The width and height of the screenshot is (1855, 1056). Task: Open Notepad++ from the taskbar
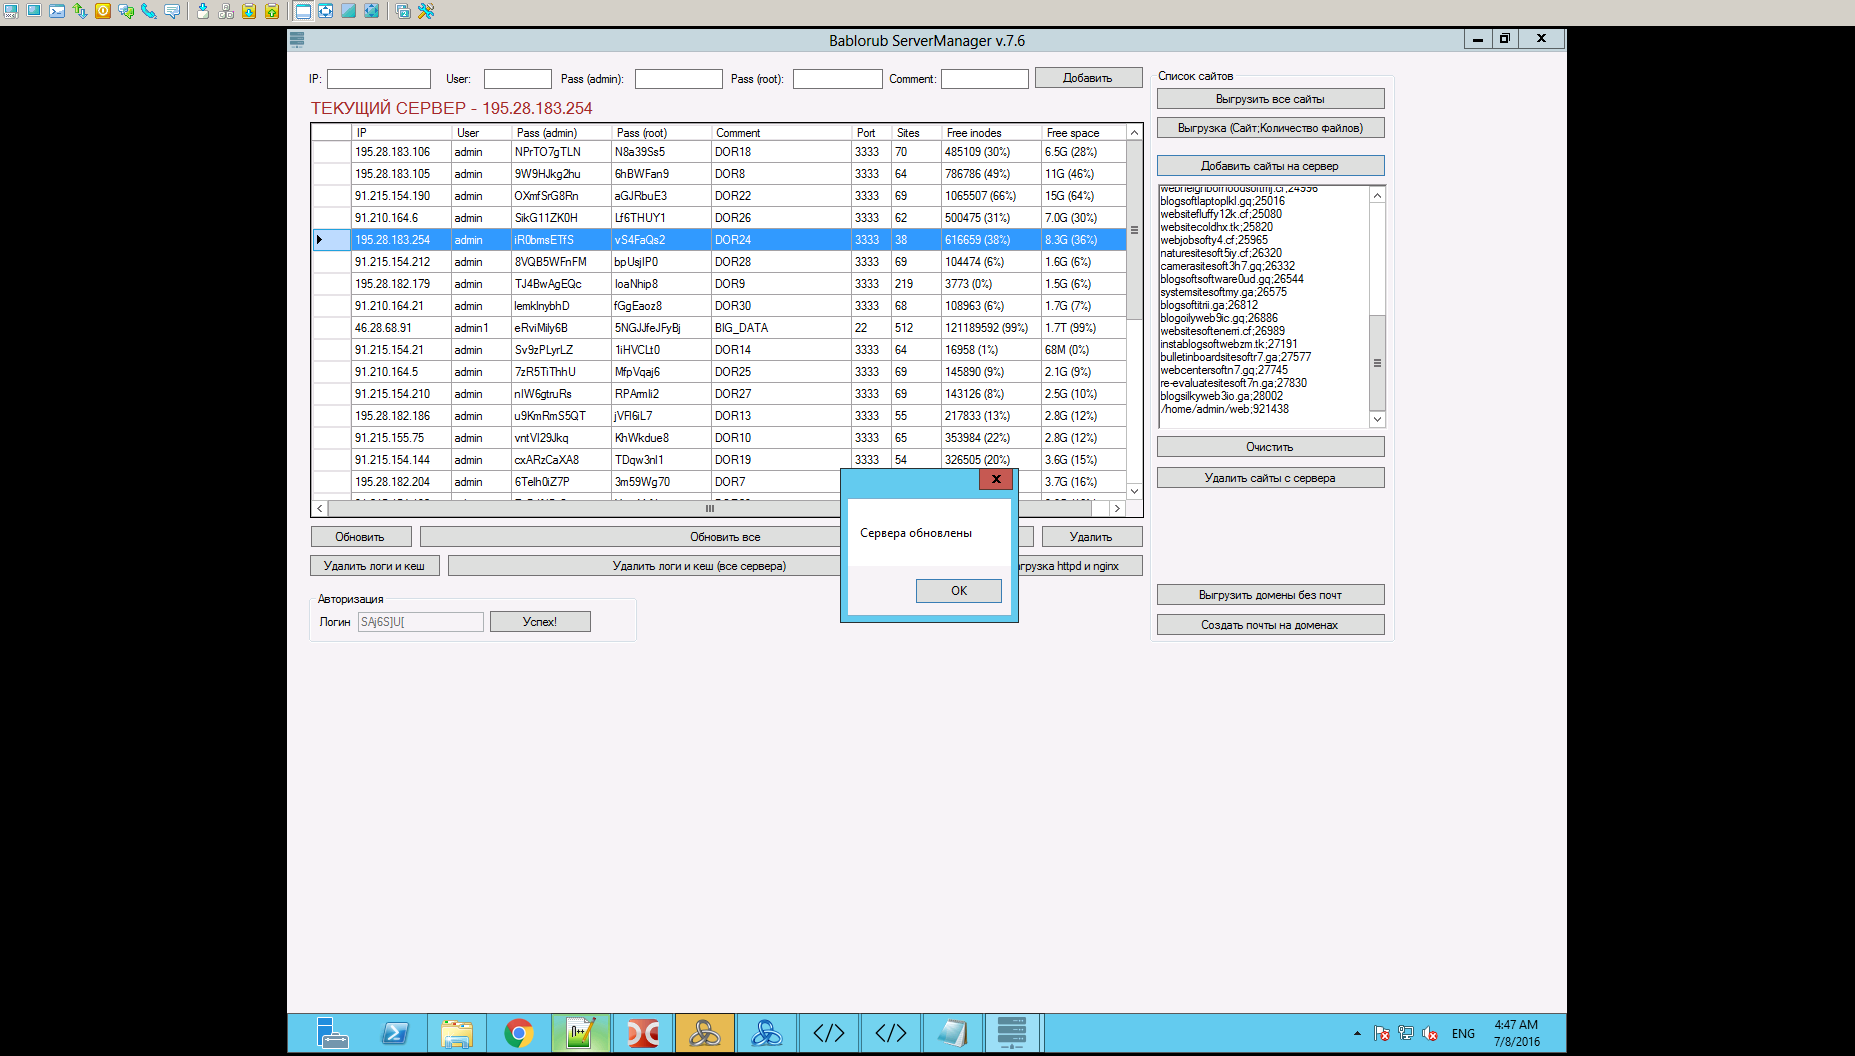coord(581,1033)
